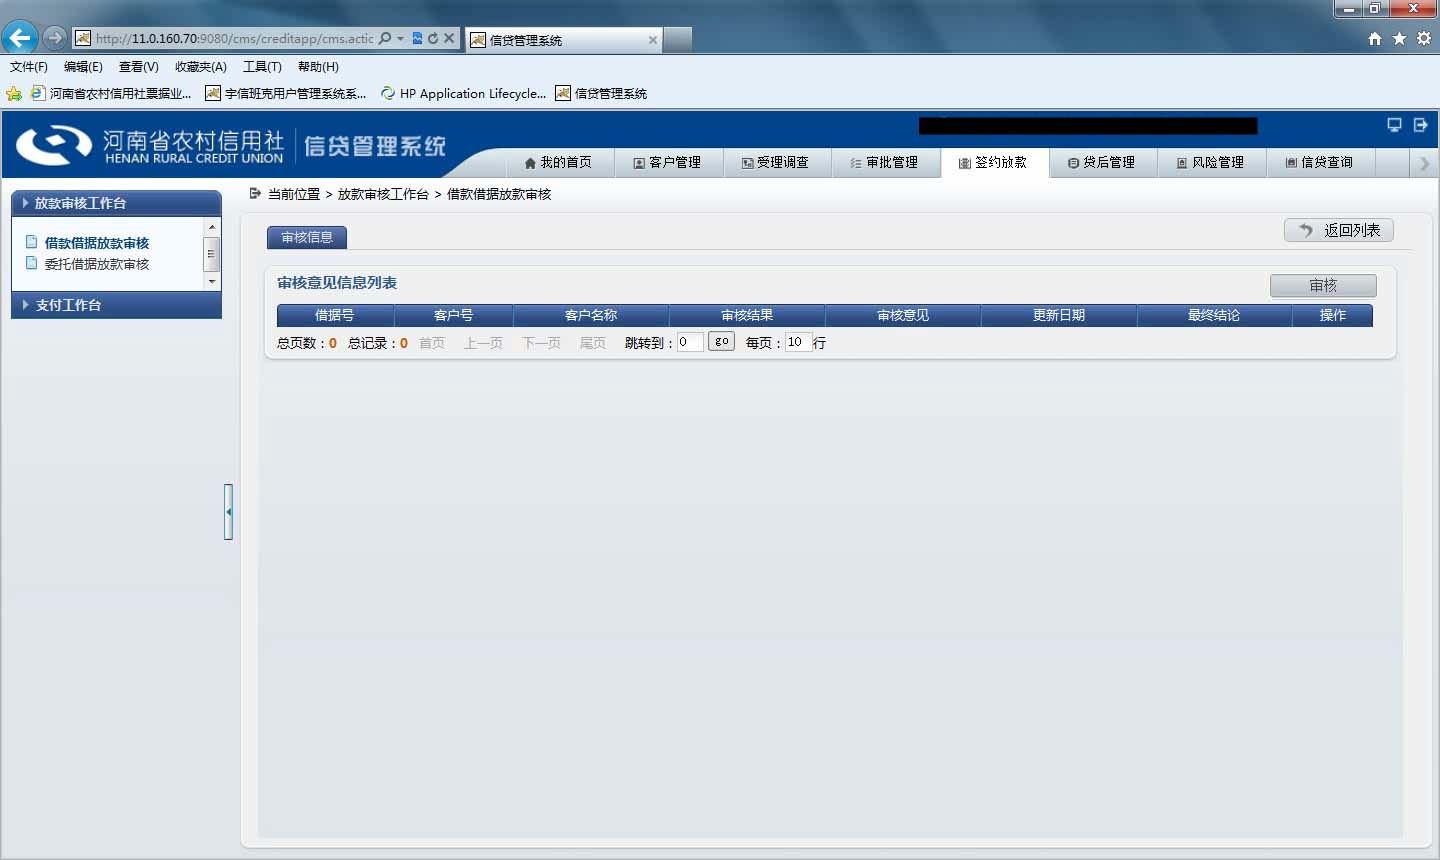Image resolution: width=1440 pixels, height=860 pixels.
Task: Click the 审核 button
Action: pos(1323,285)
